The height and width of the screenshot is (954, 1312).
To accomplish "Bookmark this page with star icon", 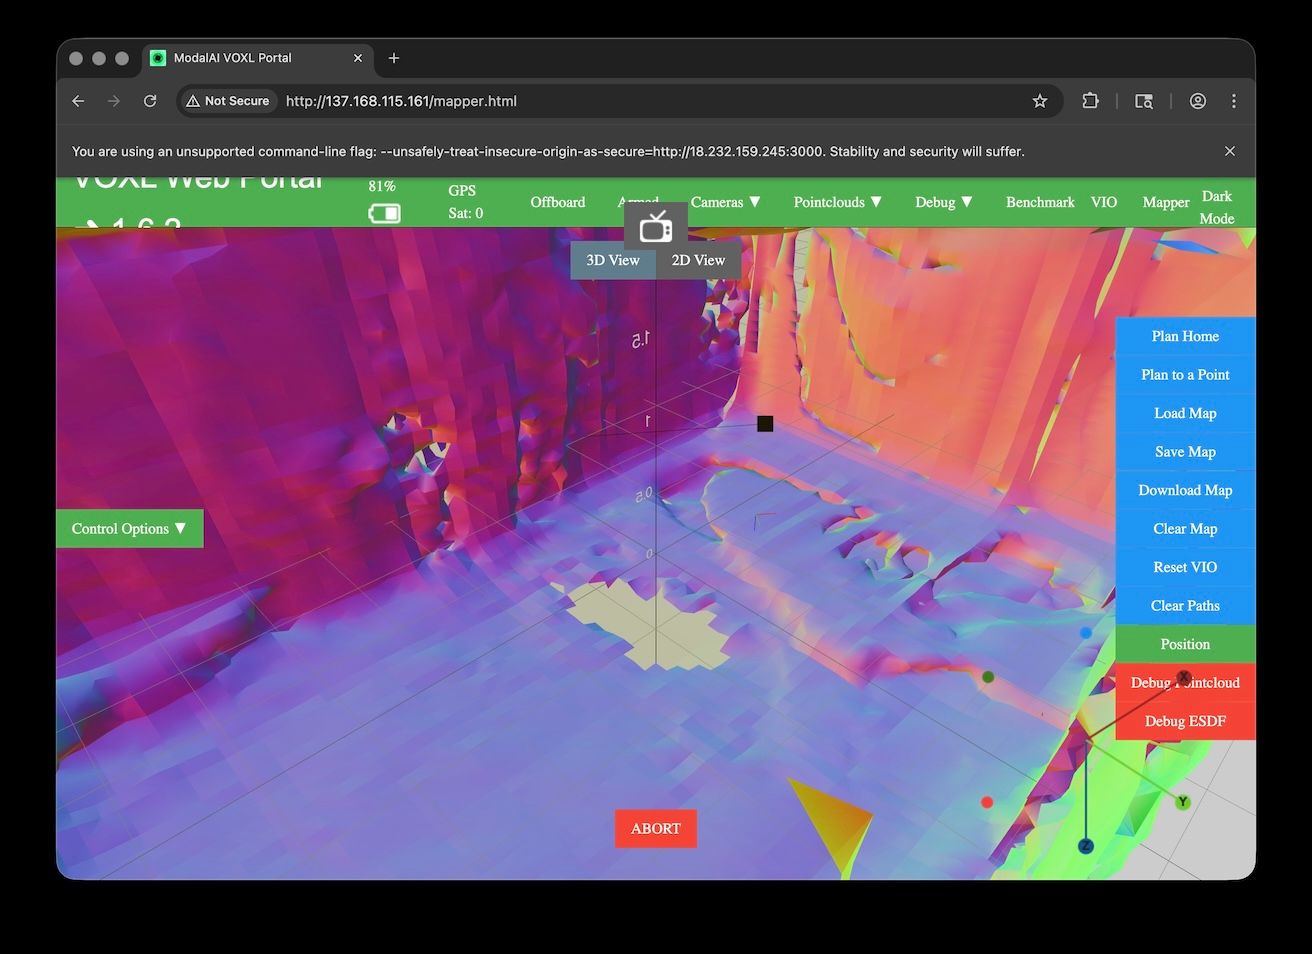I will pyautogui.click(x=1040, y=101).
